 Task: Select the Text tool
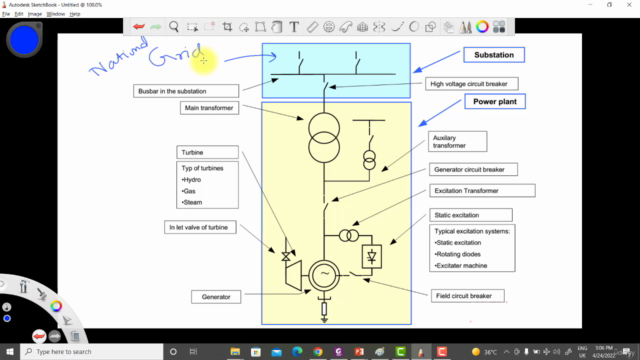pos(294,27)
